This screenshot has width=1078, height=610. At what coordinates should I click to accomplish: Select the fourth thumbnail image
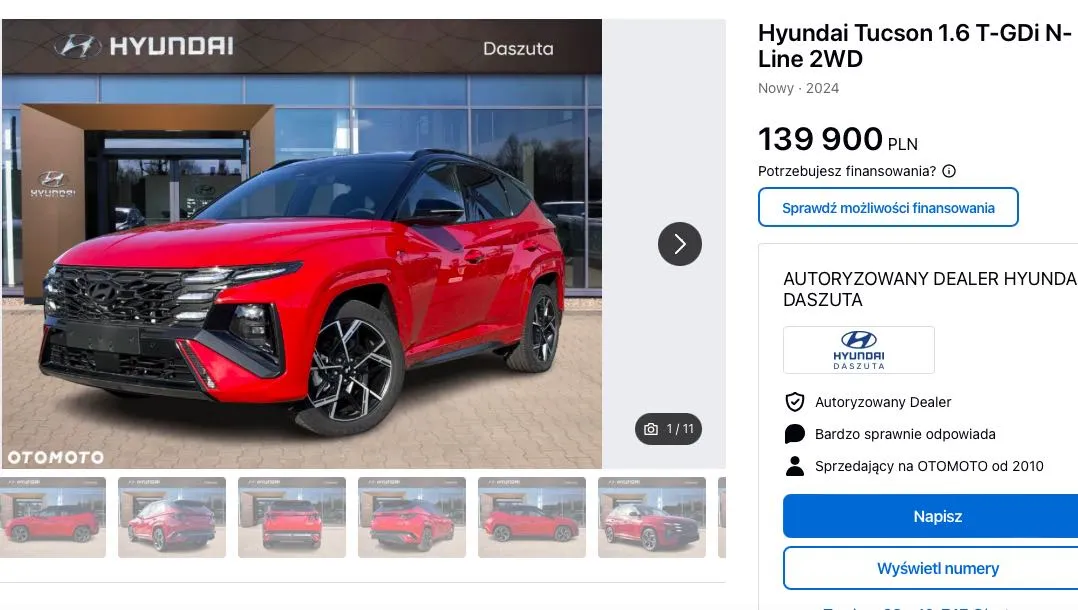412,517
